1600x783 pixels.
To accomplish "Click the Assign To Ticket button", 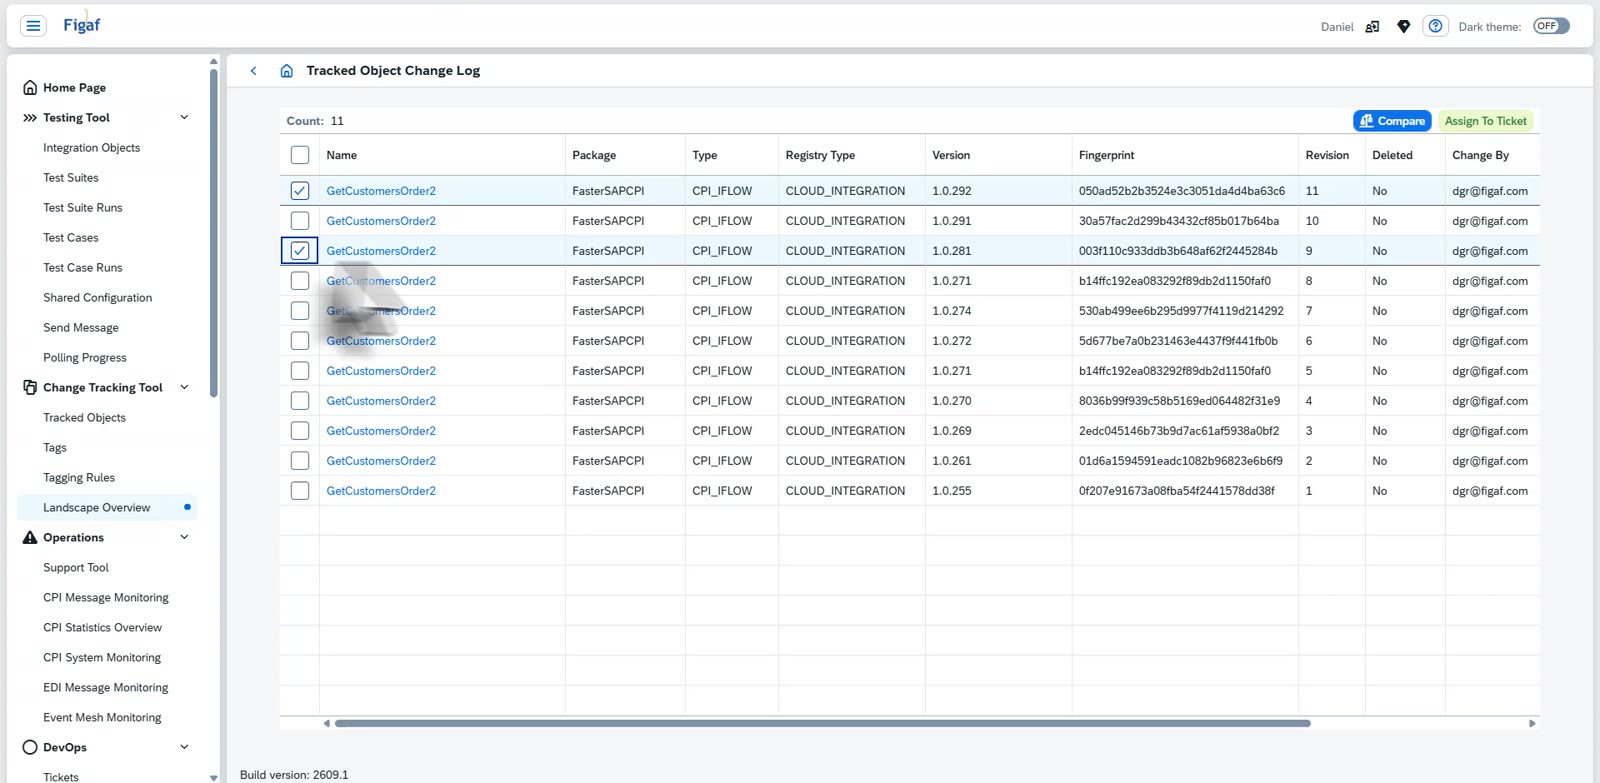I will [x=1485, y=121].
